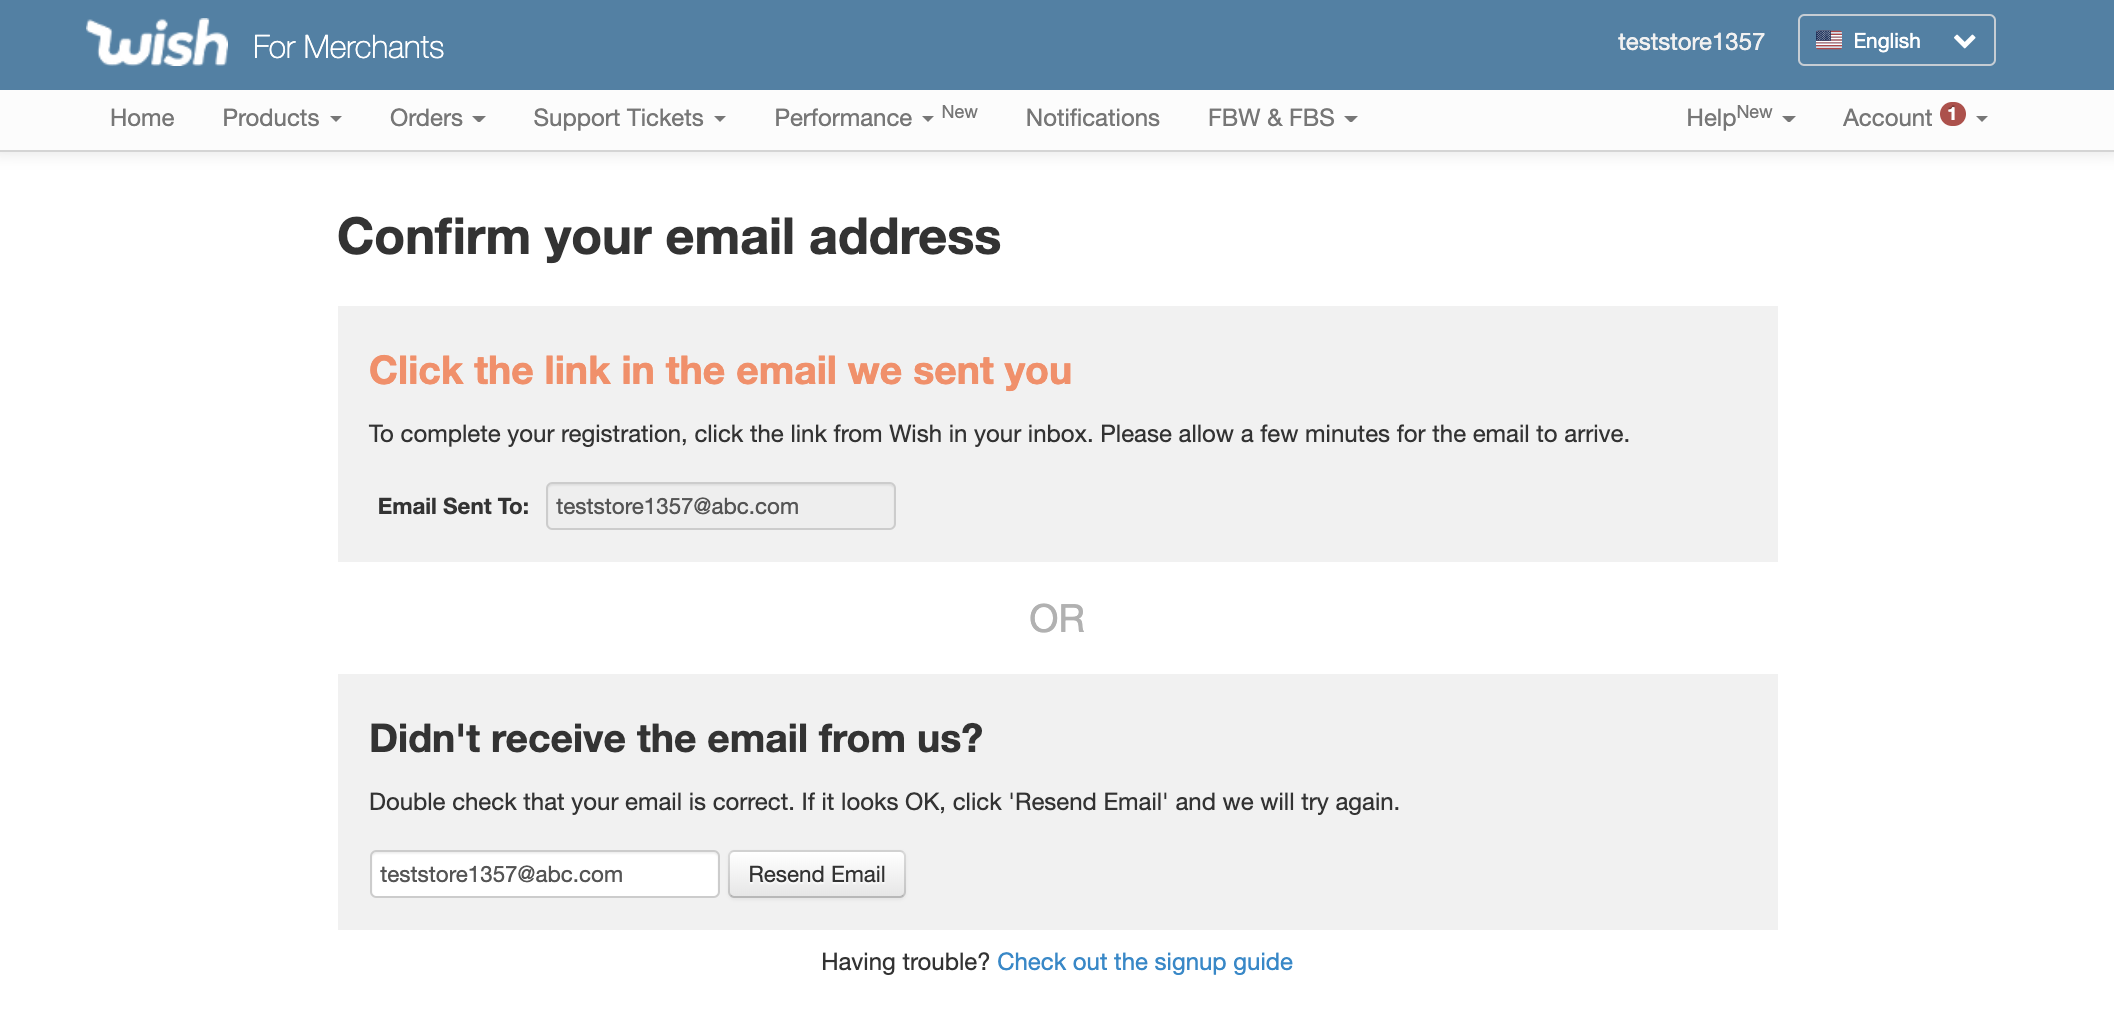Click the red Account notification badge
Screen dimensions: 2114x1020
(x=1953, y=114)
